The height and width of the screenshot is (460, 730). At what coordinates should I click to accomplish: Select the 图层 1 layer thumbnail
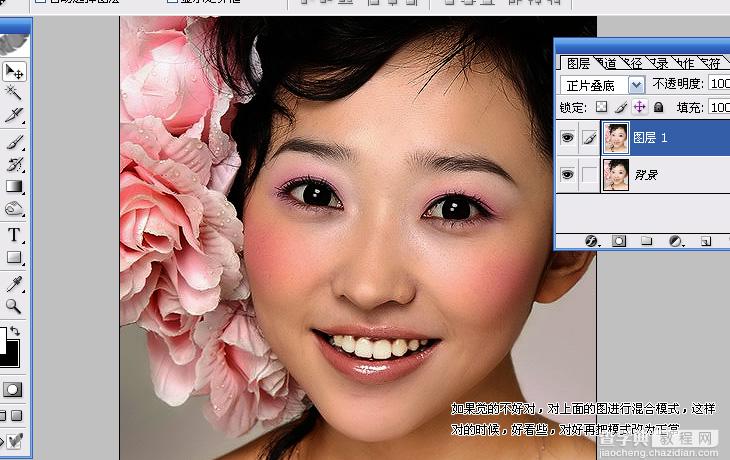pos(615,138)
